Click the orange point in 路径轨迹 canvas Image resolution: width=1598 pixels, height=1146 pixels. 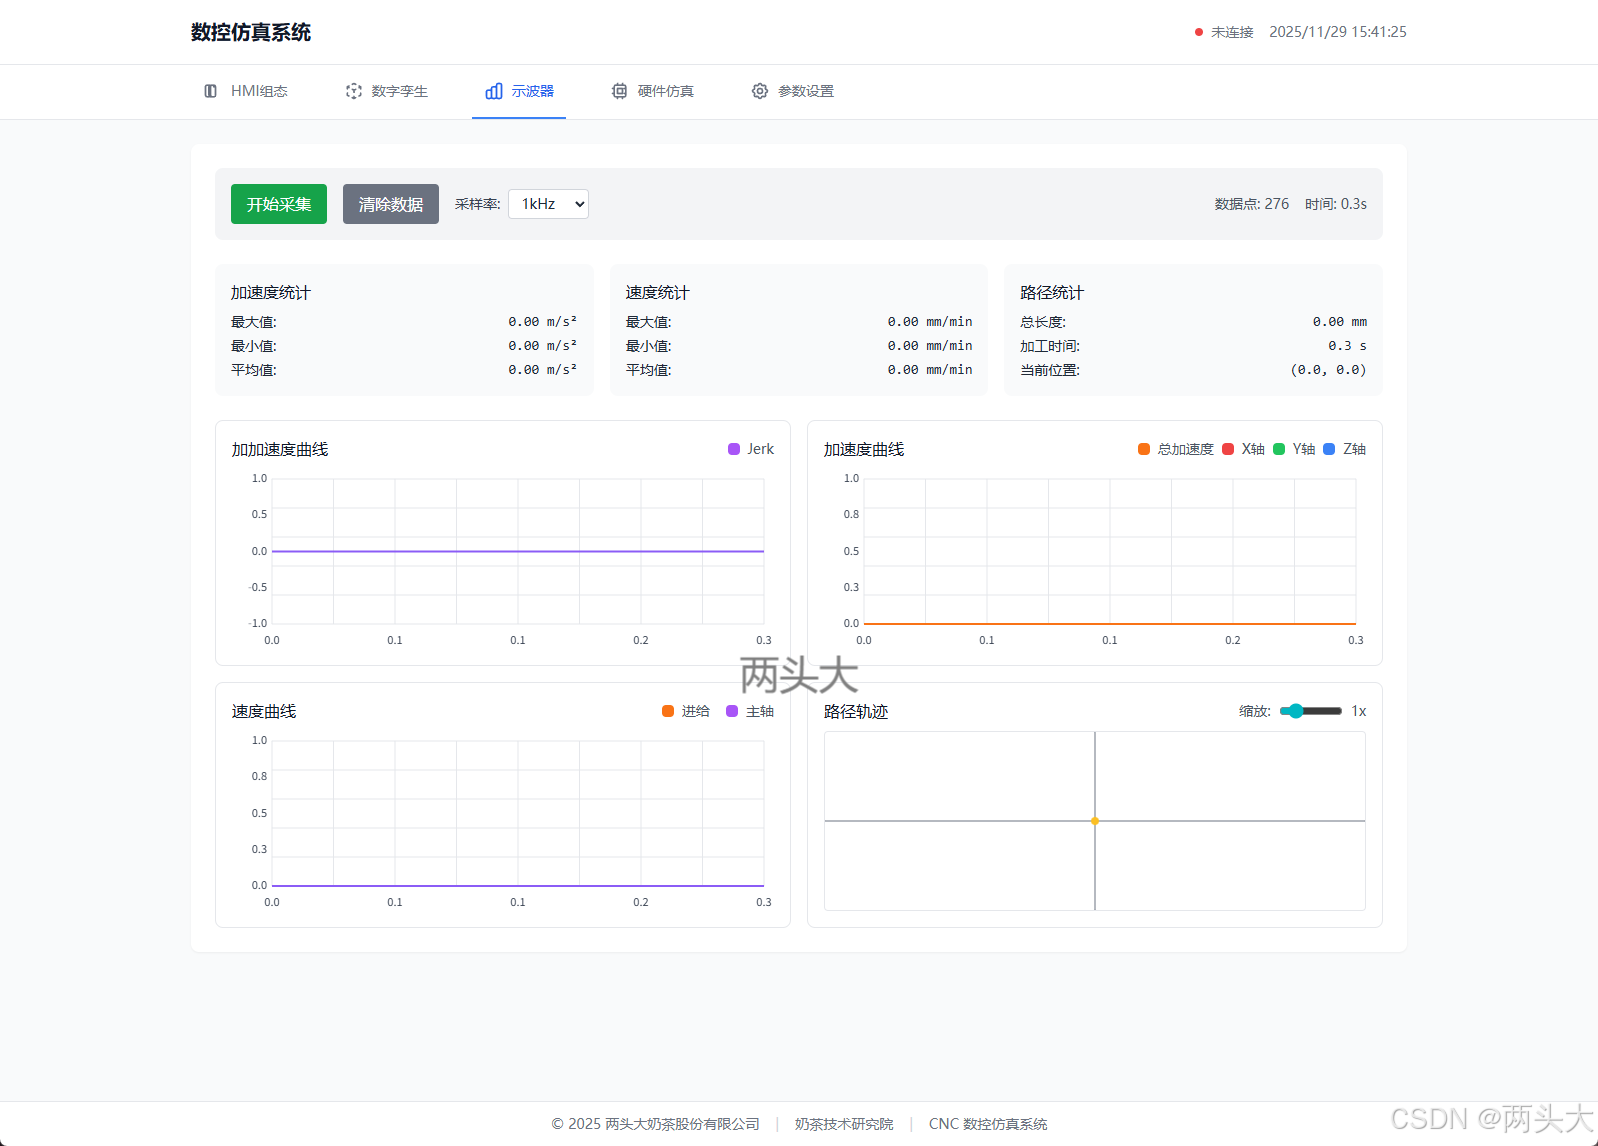coord(1095,821)
